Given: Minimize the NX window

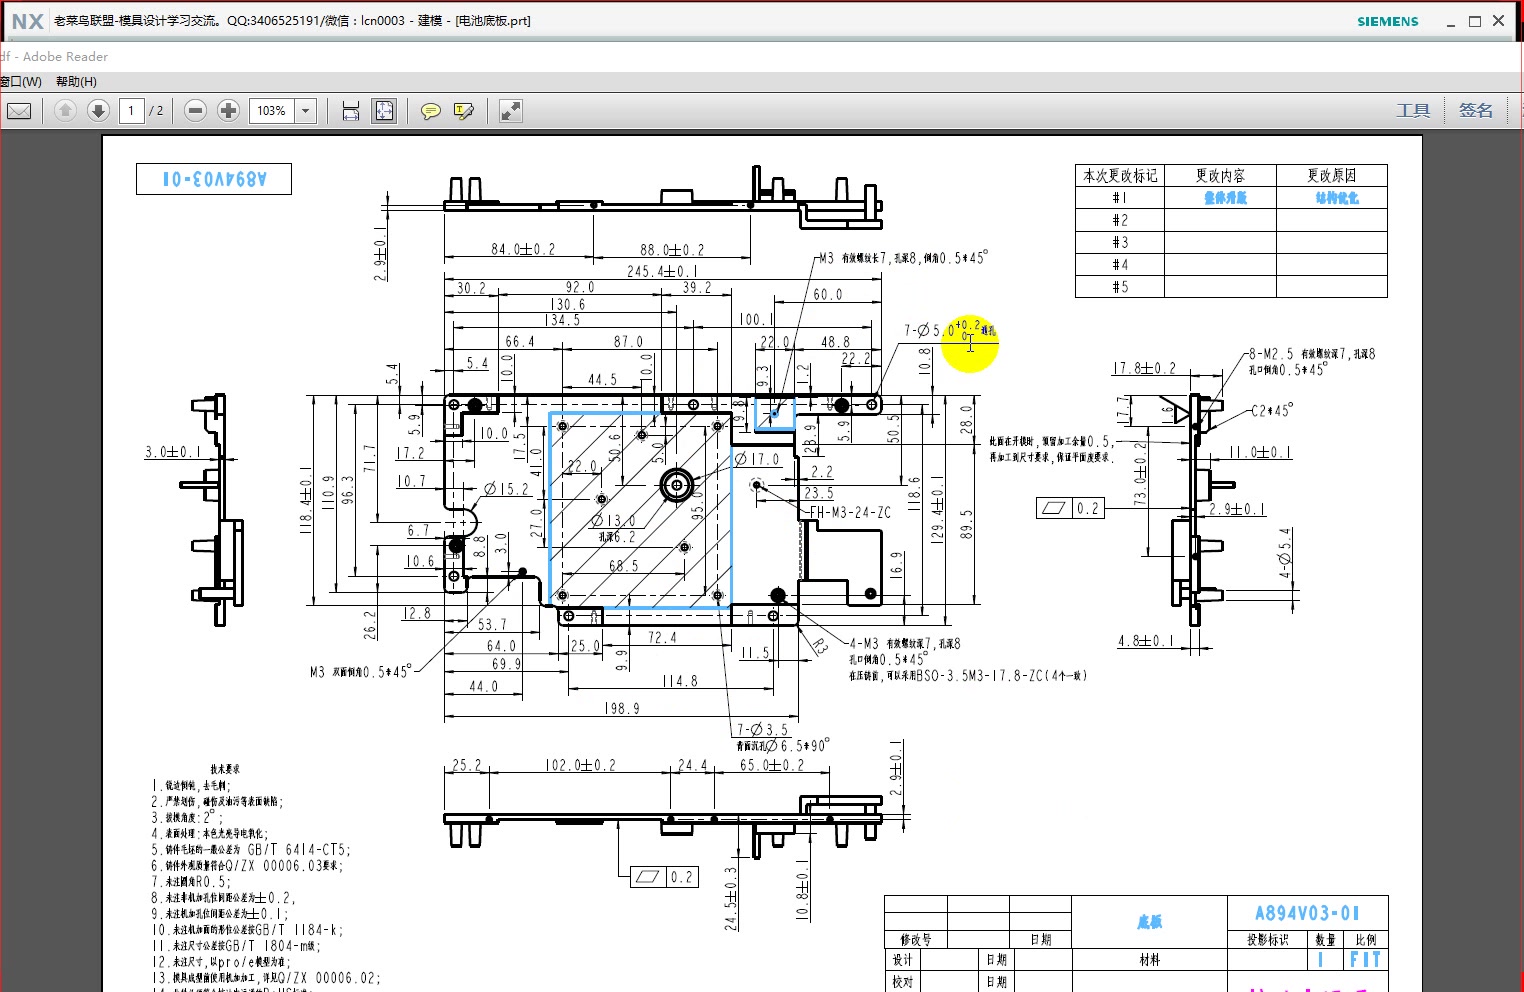Looking at the screenshot, I should 1450,21.
